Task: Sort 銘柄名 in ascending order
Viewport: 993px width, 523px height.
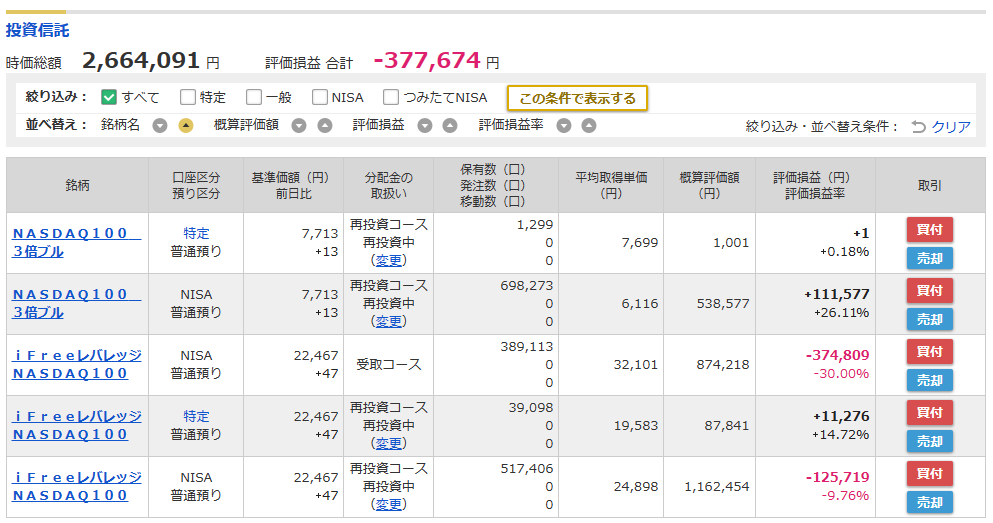Action: 186,125
